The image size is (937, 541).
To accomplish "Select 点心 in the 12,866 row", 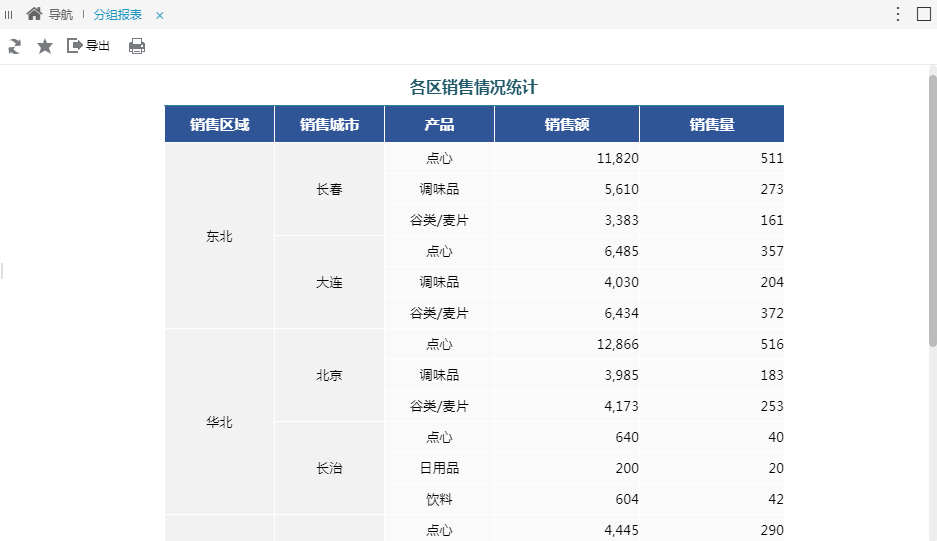I will (x=439, y=344).
